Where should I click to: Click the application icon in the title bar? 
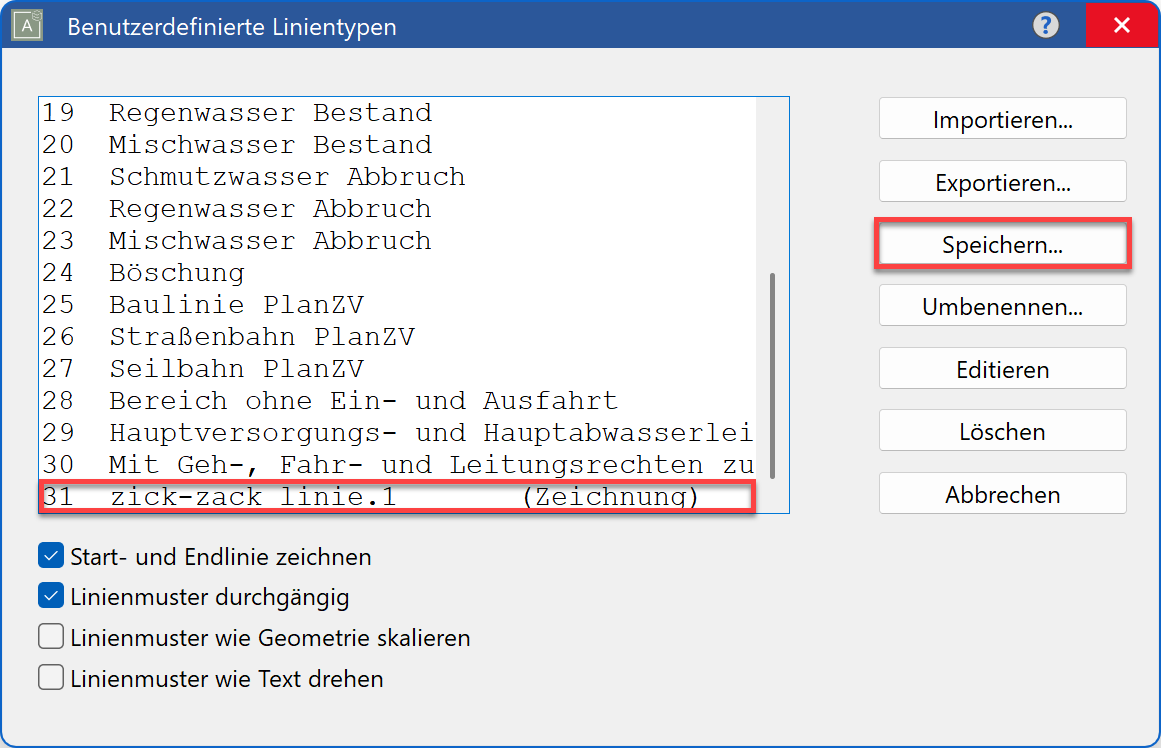26,25
